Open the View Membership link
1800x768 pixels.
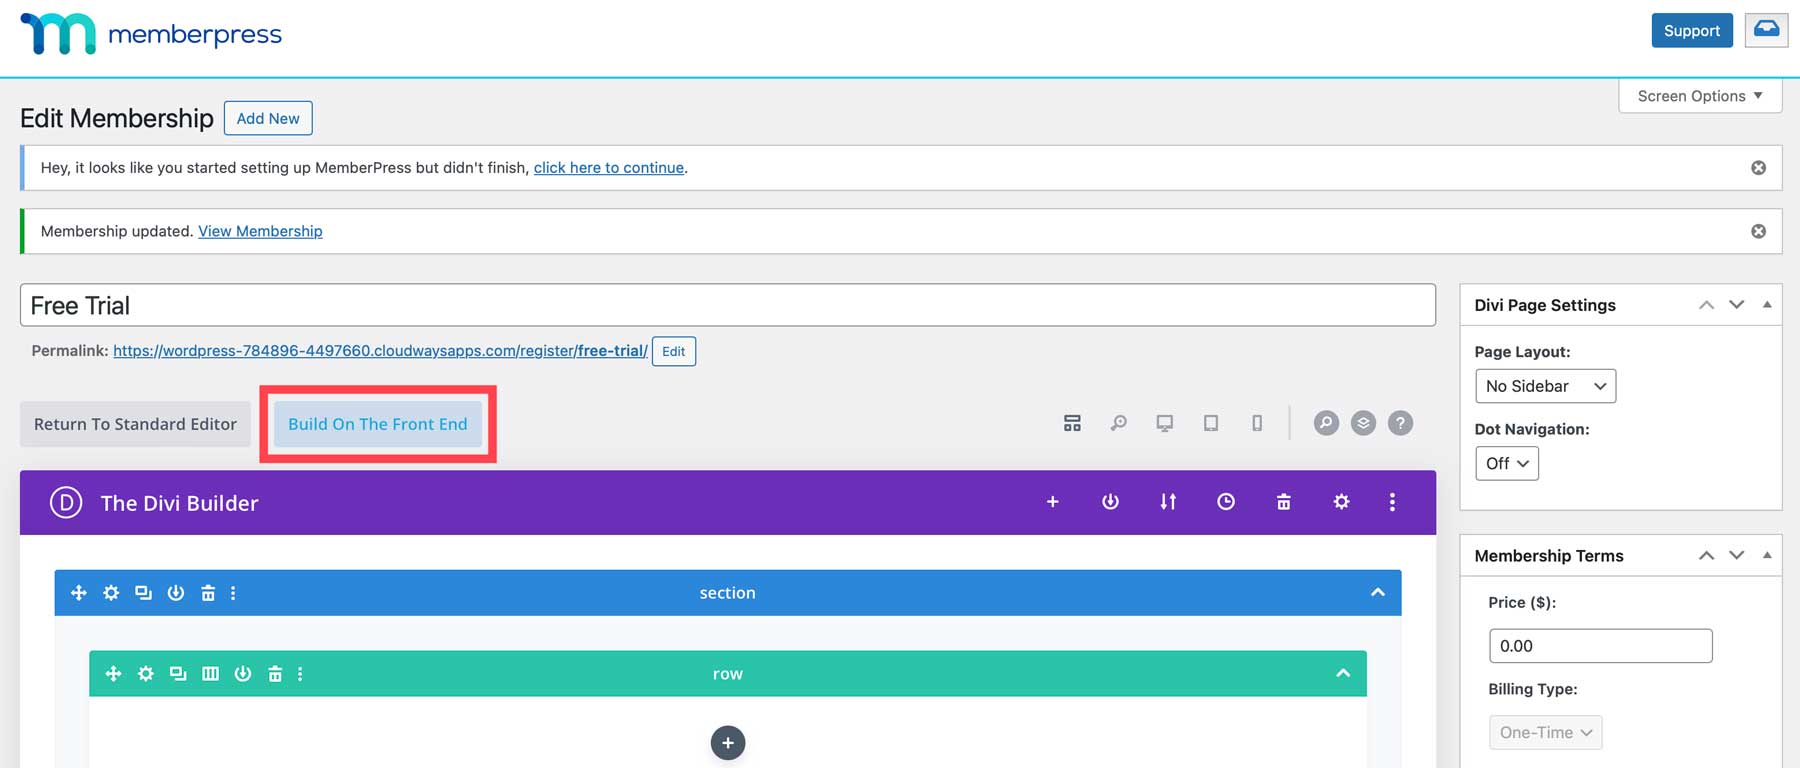260,231
